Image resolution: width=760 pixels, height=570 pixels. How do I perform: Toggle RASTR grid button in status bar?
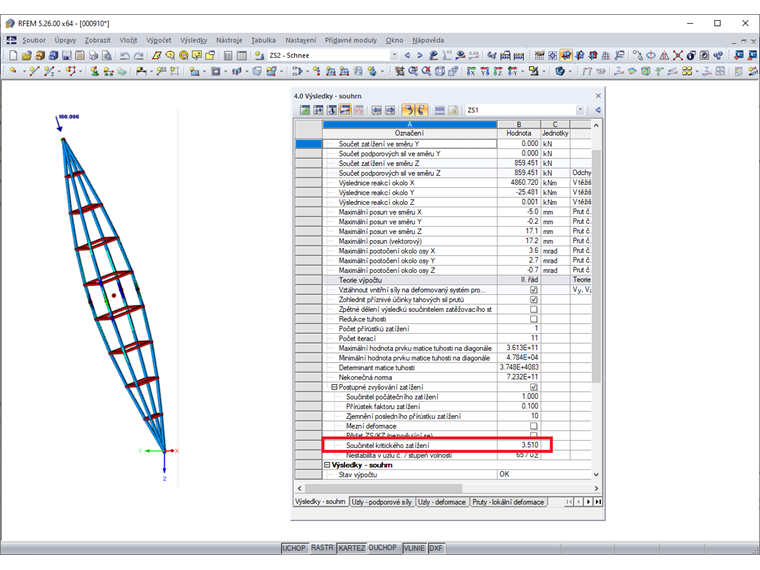(x=322, y=548)
